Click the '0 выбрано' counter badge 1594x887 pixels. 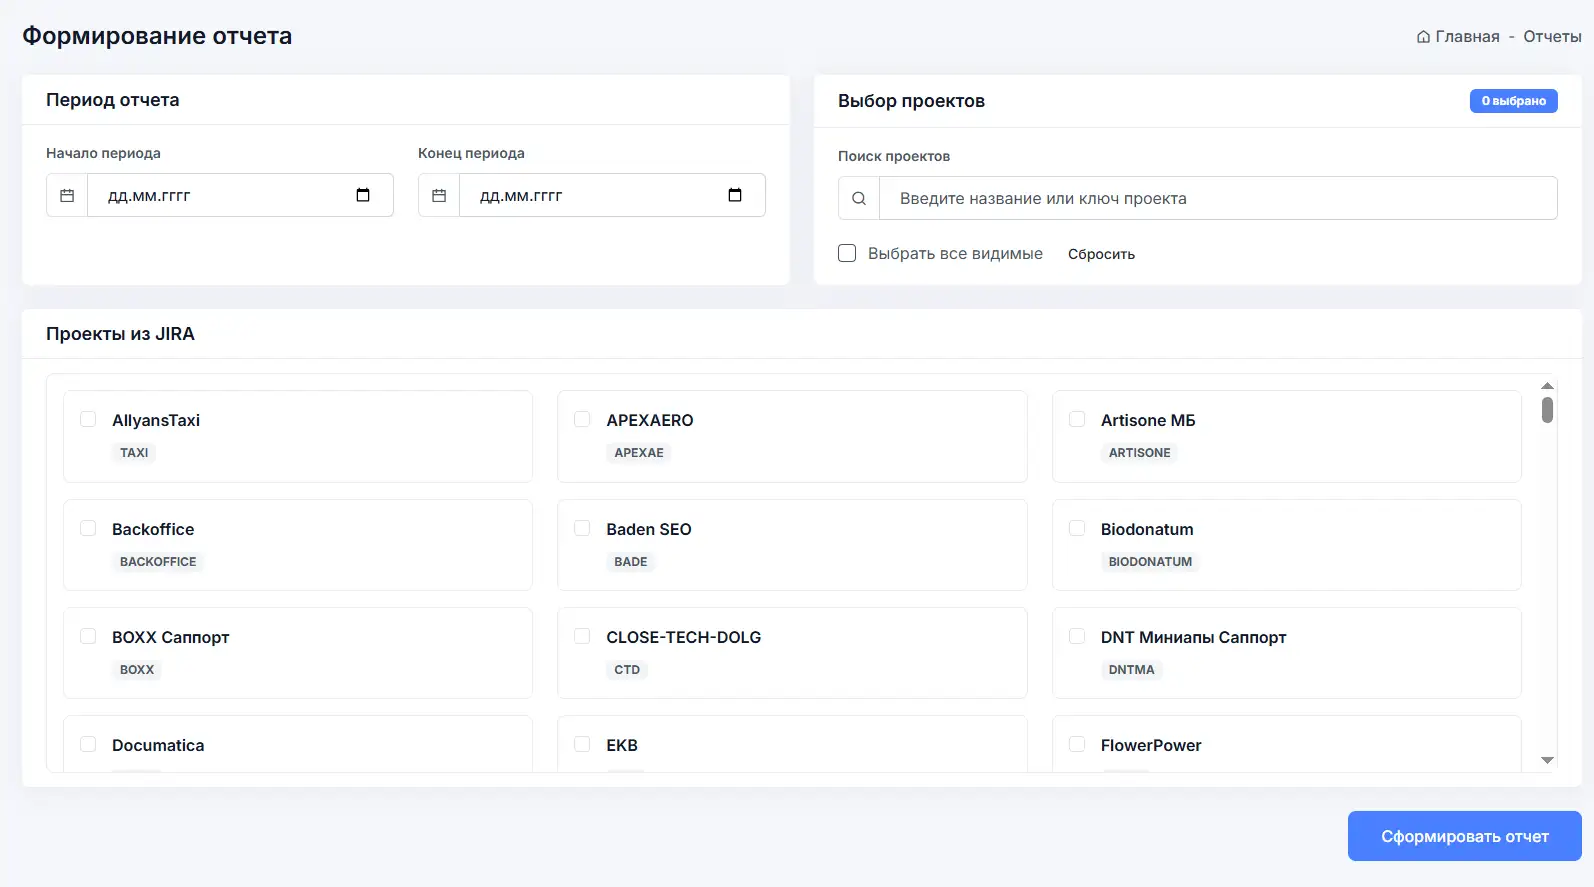click(x=1513, y=101)
